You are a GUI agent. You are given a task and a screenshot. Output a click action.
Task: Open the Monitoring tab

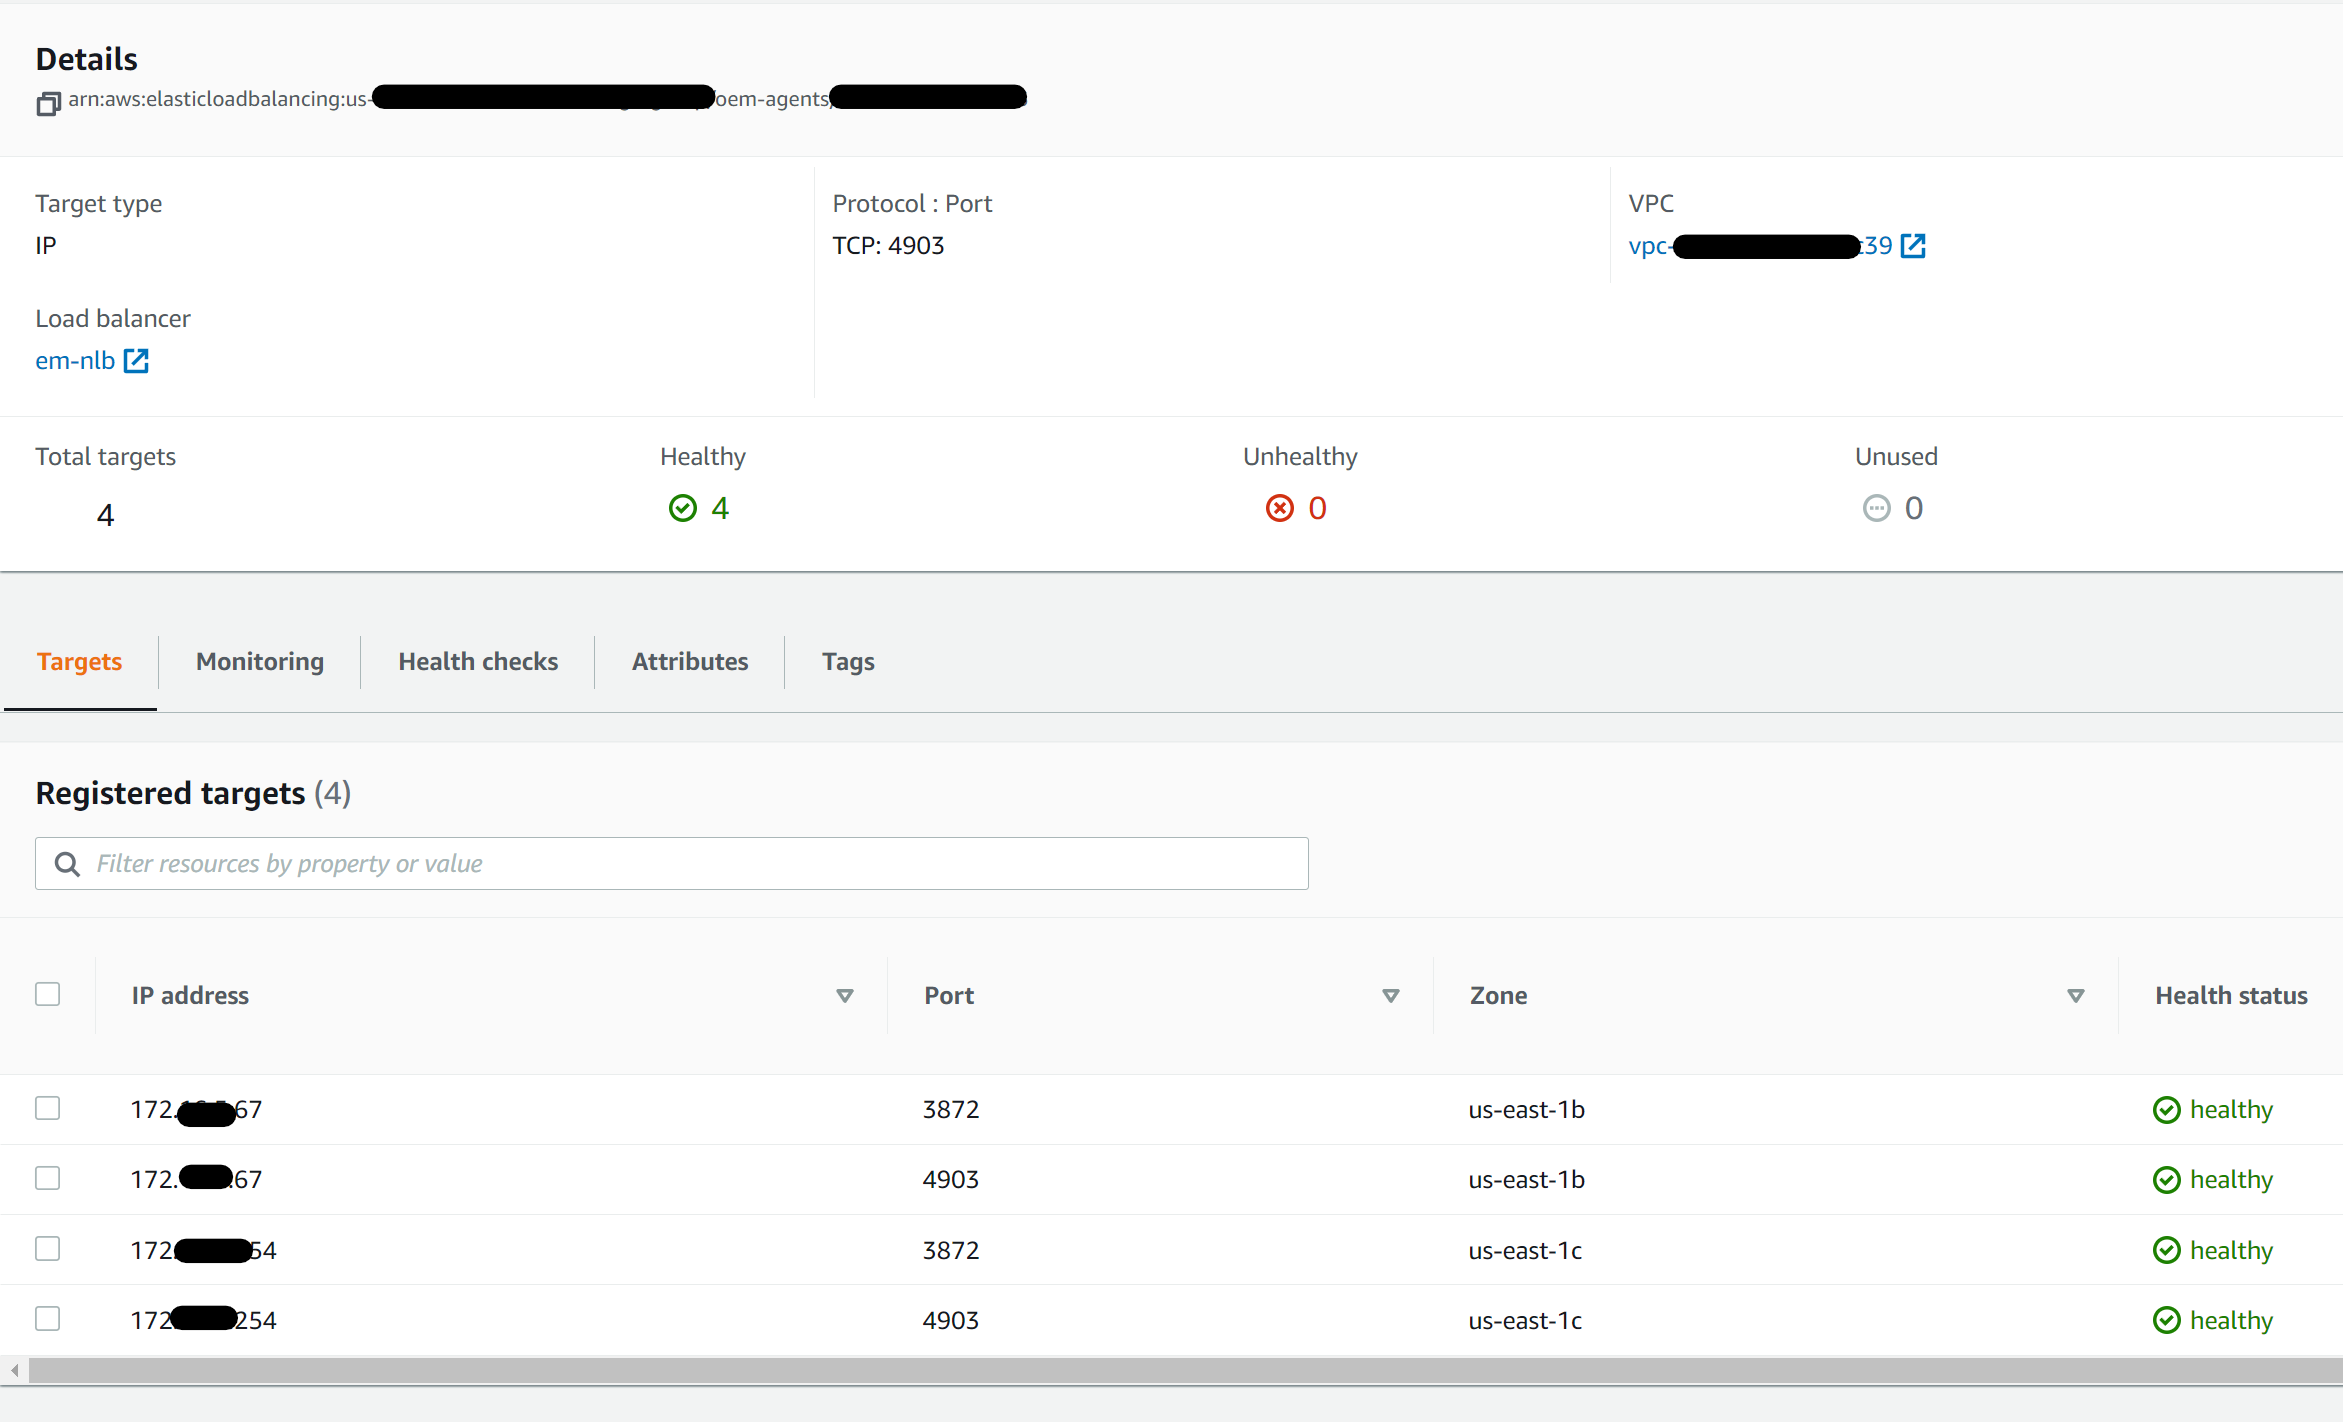click(x=260, y=662)
